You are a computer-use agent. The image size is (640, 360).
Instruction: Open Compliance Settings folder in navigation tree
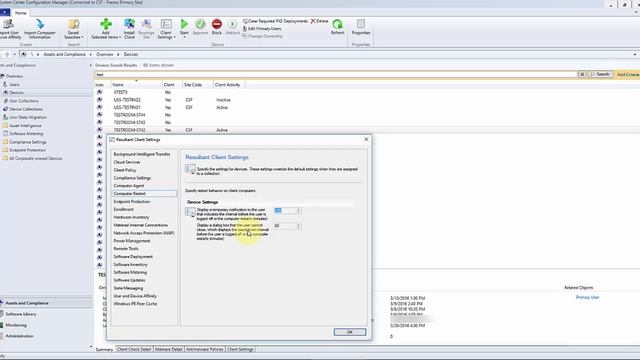point(28,142)
